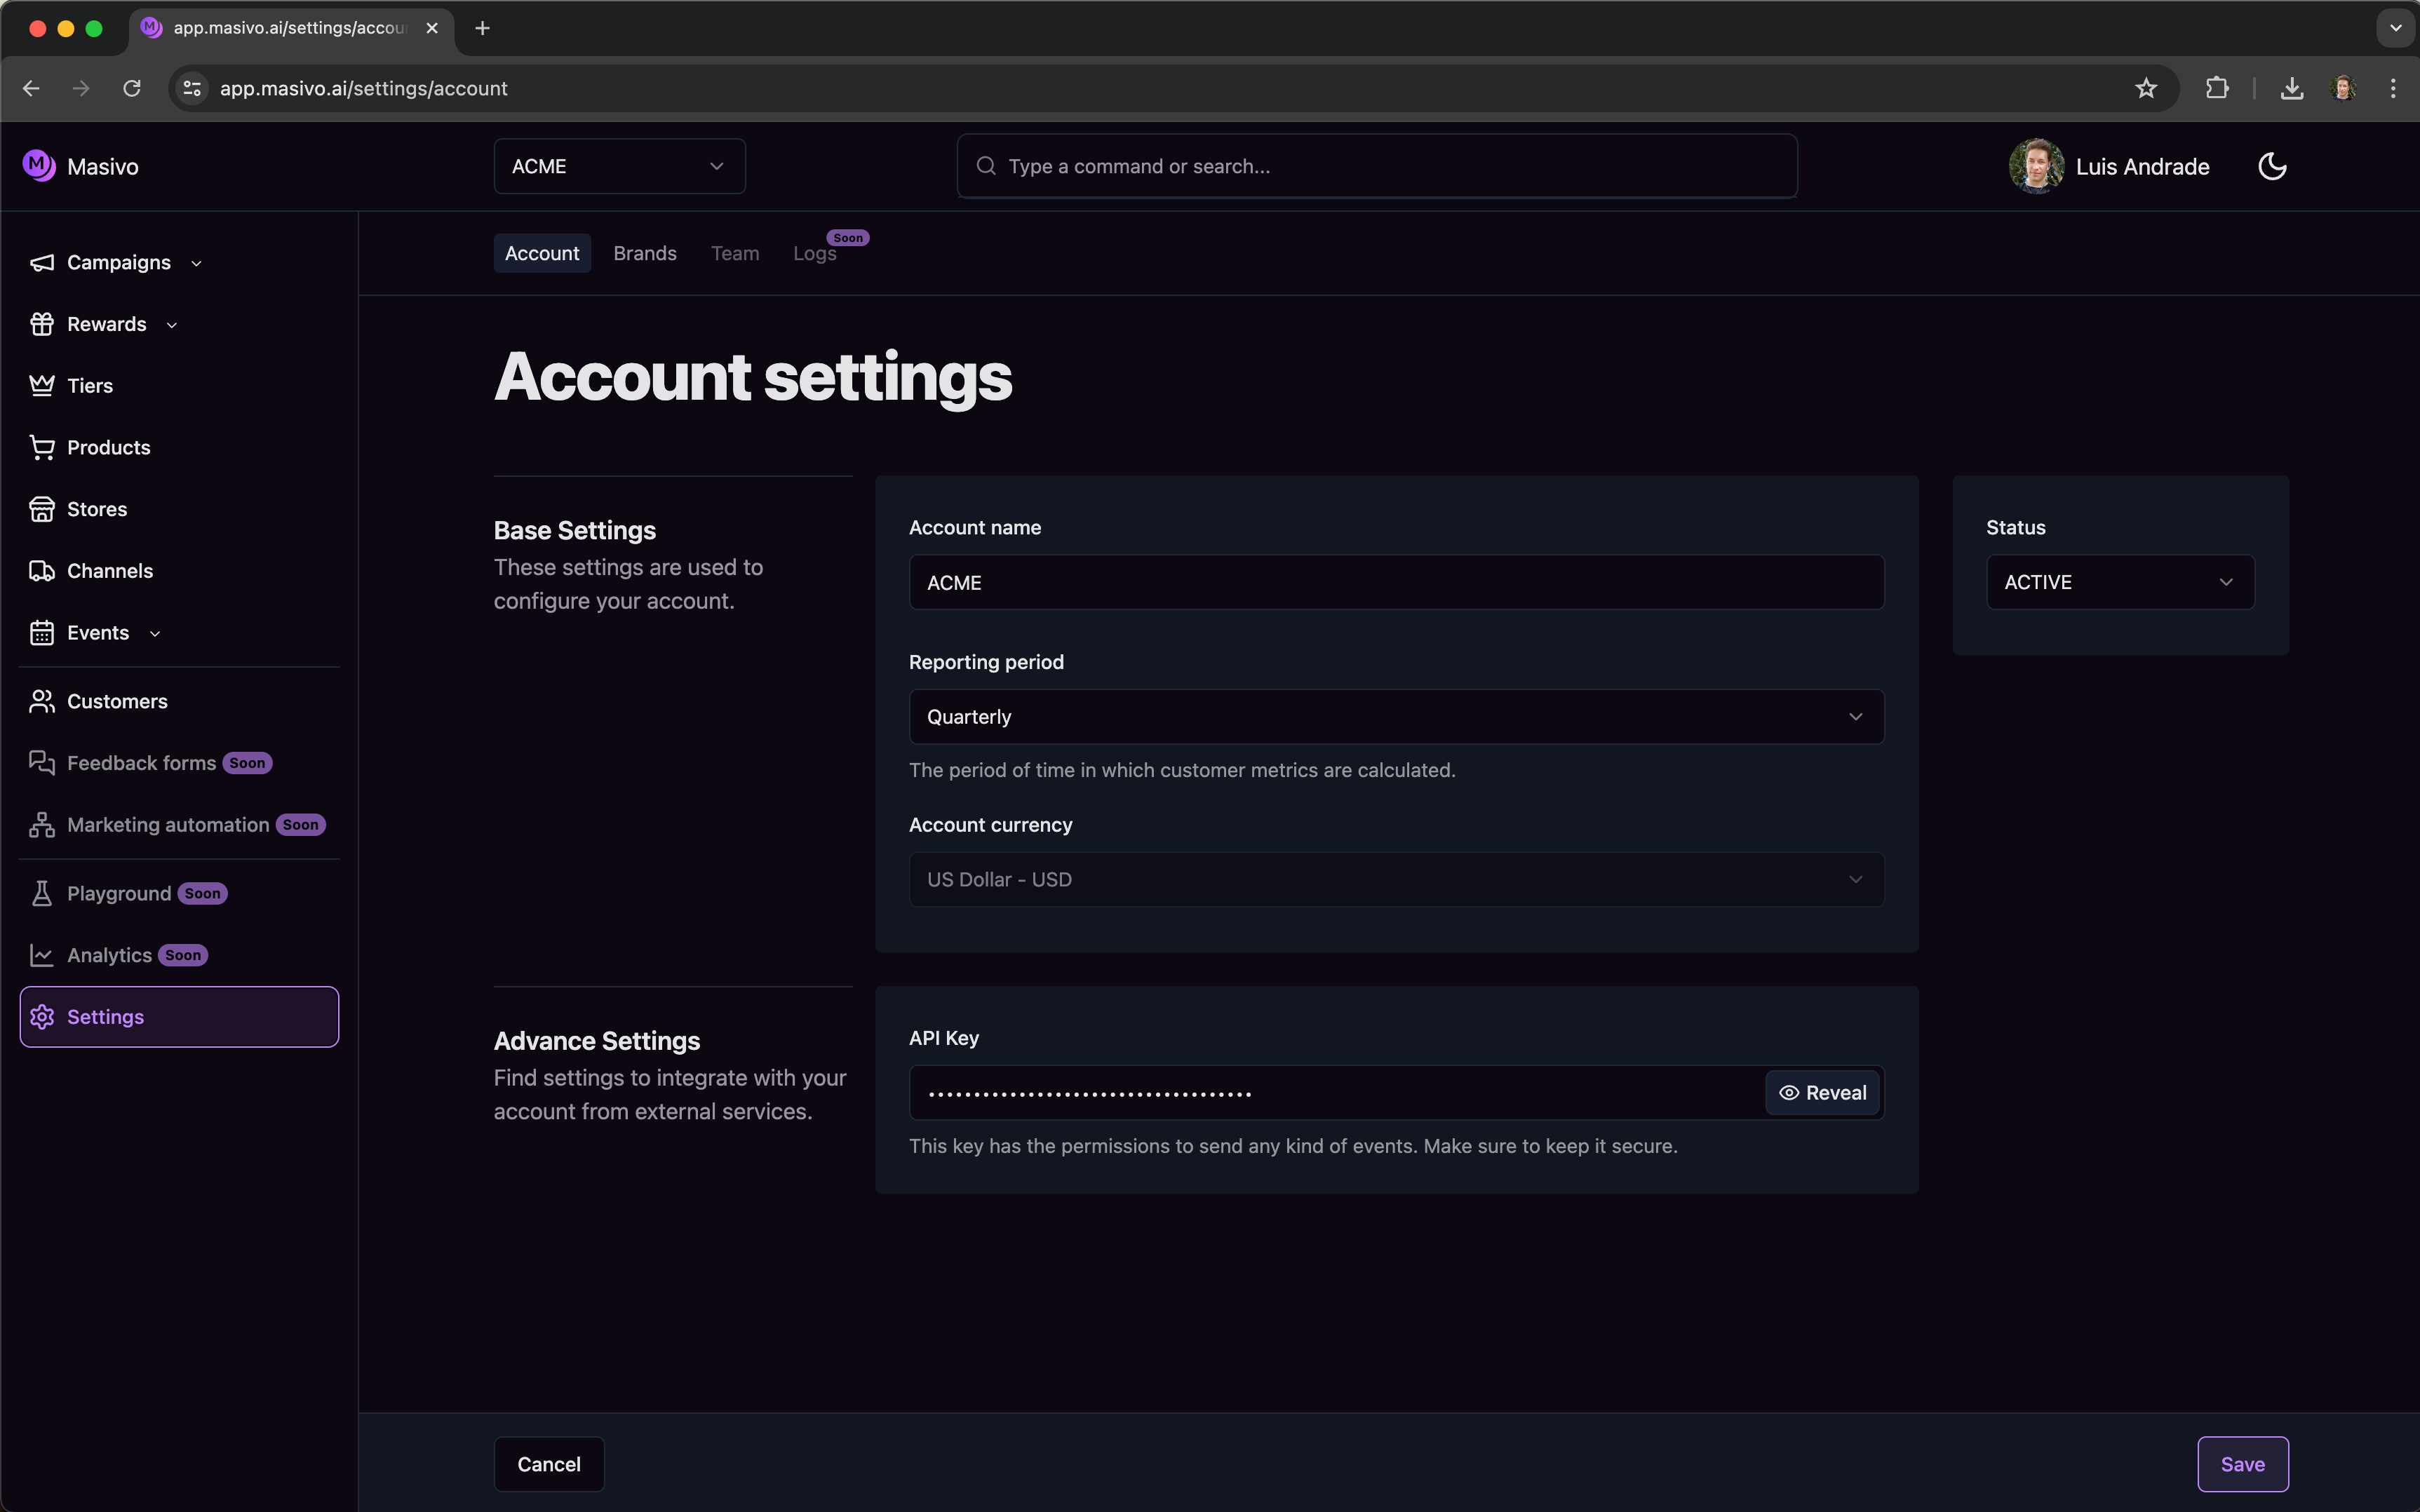
Task: Switch to the Account tab
Action: coord(542,254)
